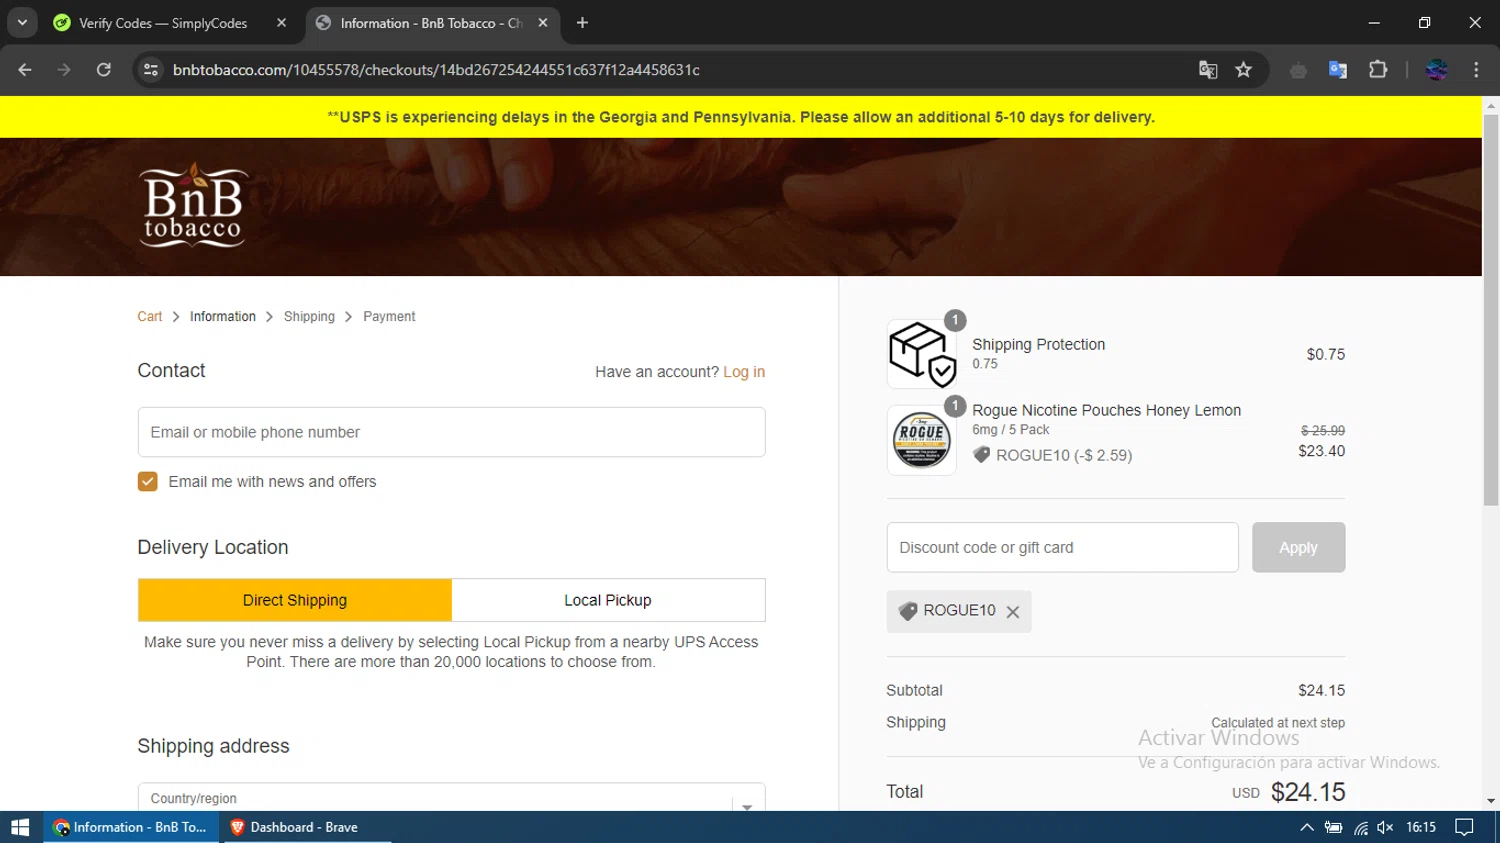
Task: Remove the ROGUE10 discount code
Action: point(1013,612)
